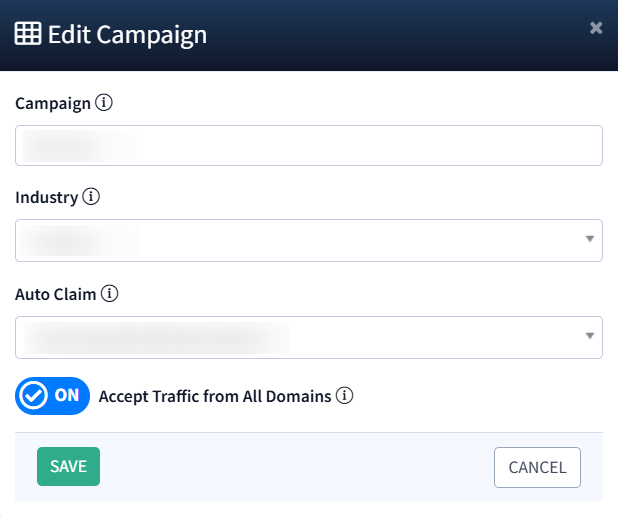This screenshot has height=517, width=618.
Task: Open the Auto Claim info tooltip
Action: click(x=110, y=294)
